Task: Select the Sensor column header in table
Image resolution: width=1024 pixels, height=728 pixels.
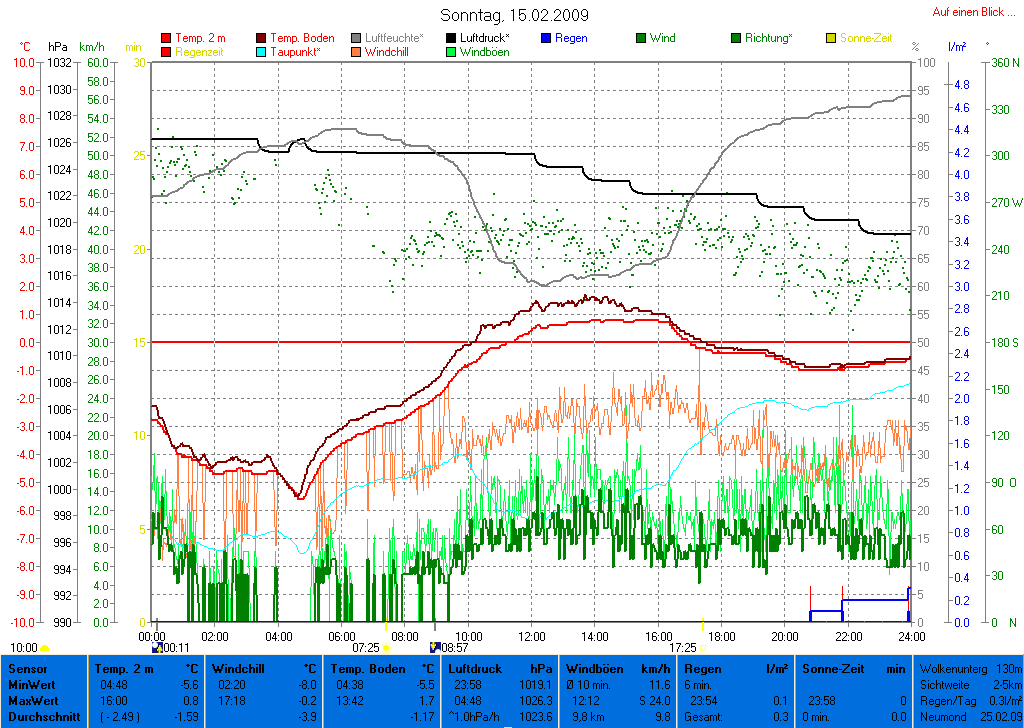Action: pyautogui.click(x=26, y=668)
